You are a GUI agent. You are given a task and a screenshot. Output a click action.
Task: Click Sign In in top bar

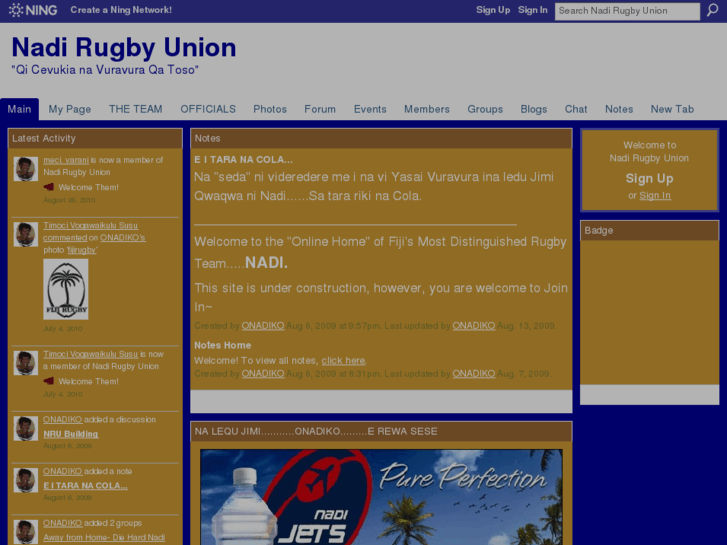click(x=533, y=10)
